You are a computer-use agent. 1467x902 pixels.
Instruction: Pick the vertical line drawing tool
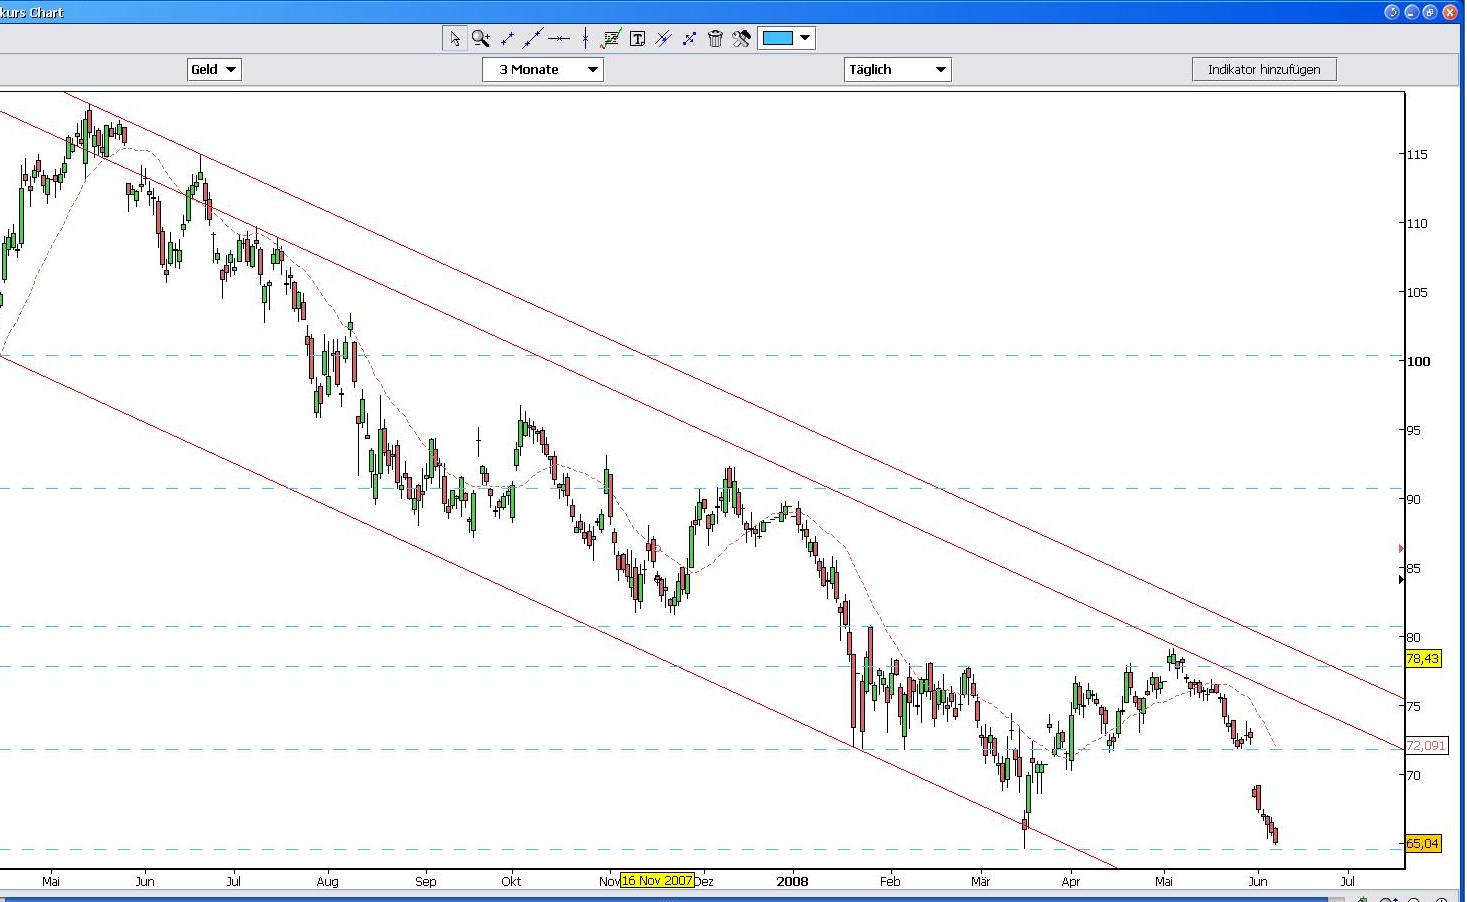pos(585,39)
